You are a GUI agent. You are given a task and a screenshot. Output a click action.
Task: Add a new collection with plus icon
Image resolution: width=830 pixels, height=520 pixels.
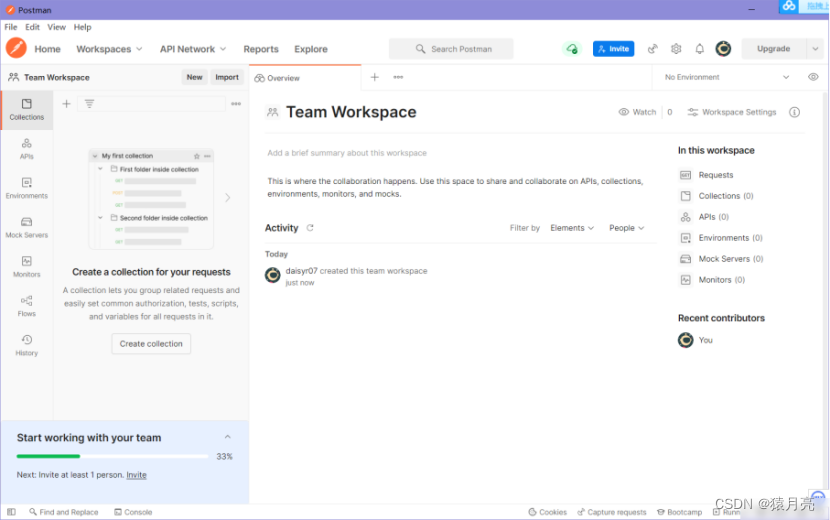(66, 104)
